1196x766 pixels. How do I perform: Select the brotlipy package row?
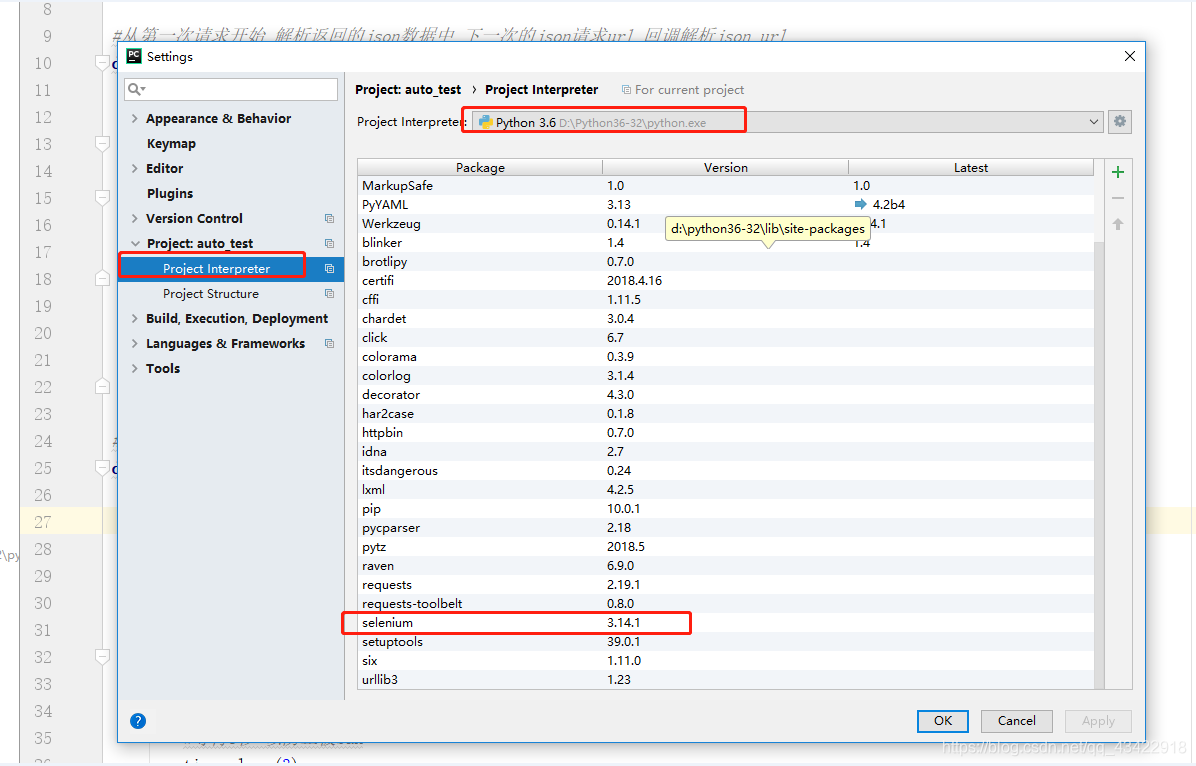pos(725,262)
